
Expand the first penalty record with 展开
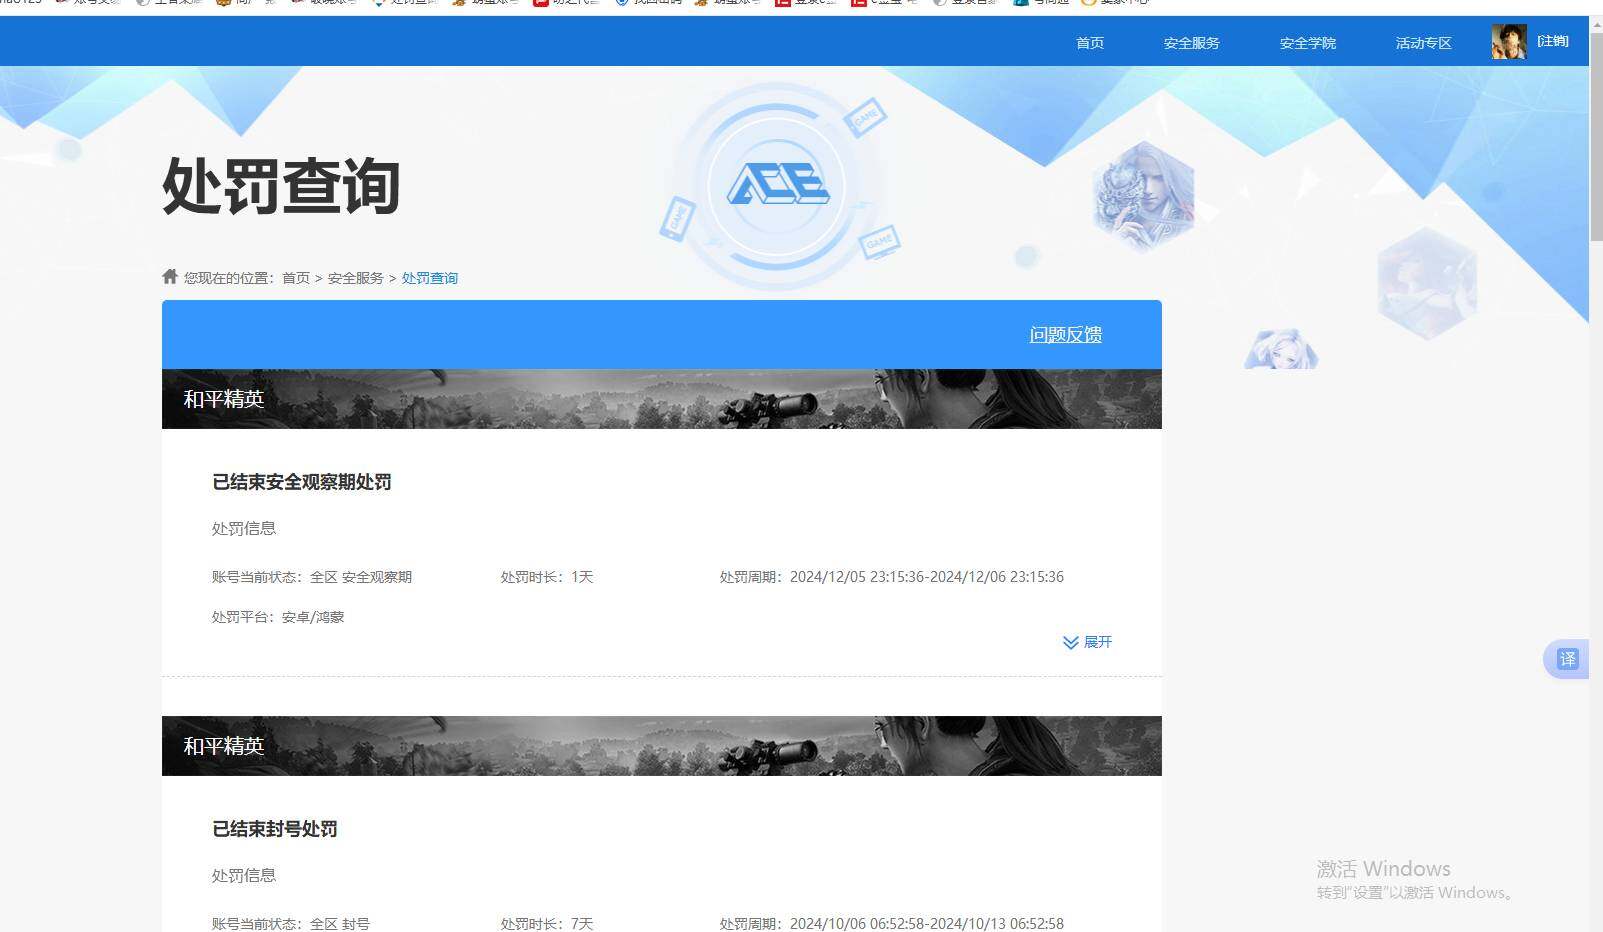[x=1087, y=642]
